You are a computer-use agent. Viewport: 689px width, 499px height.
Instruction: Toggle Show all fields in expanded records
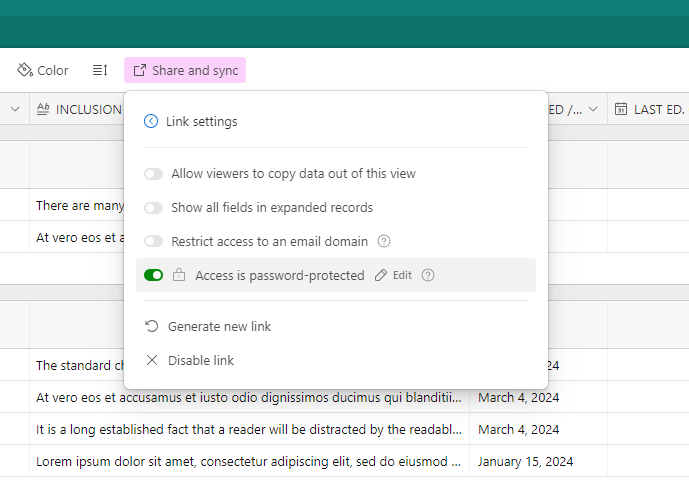coord(153,208)
